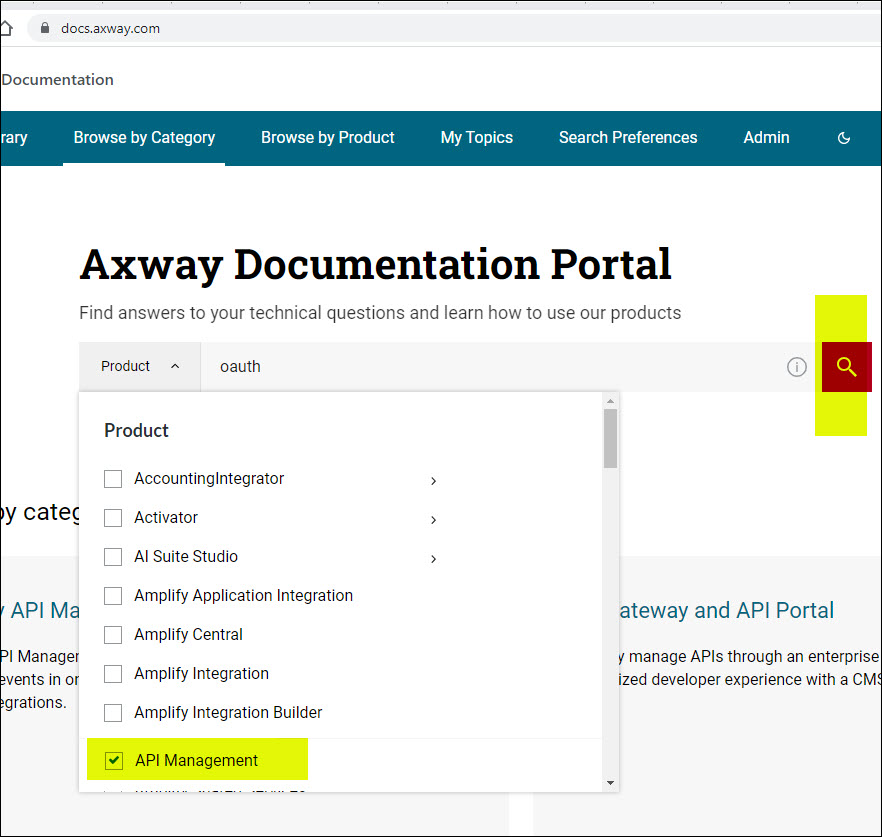882x837 pixels.
Task: Switch to the My Topics tab
Action: tap(476, 138)
